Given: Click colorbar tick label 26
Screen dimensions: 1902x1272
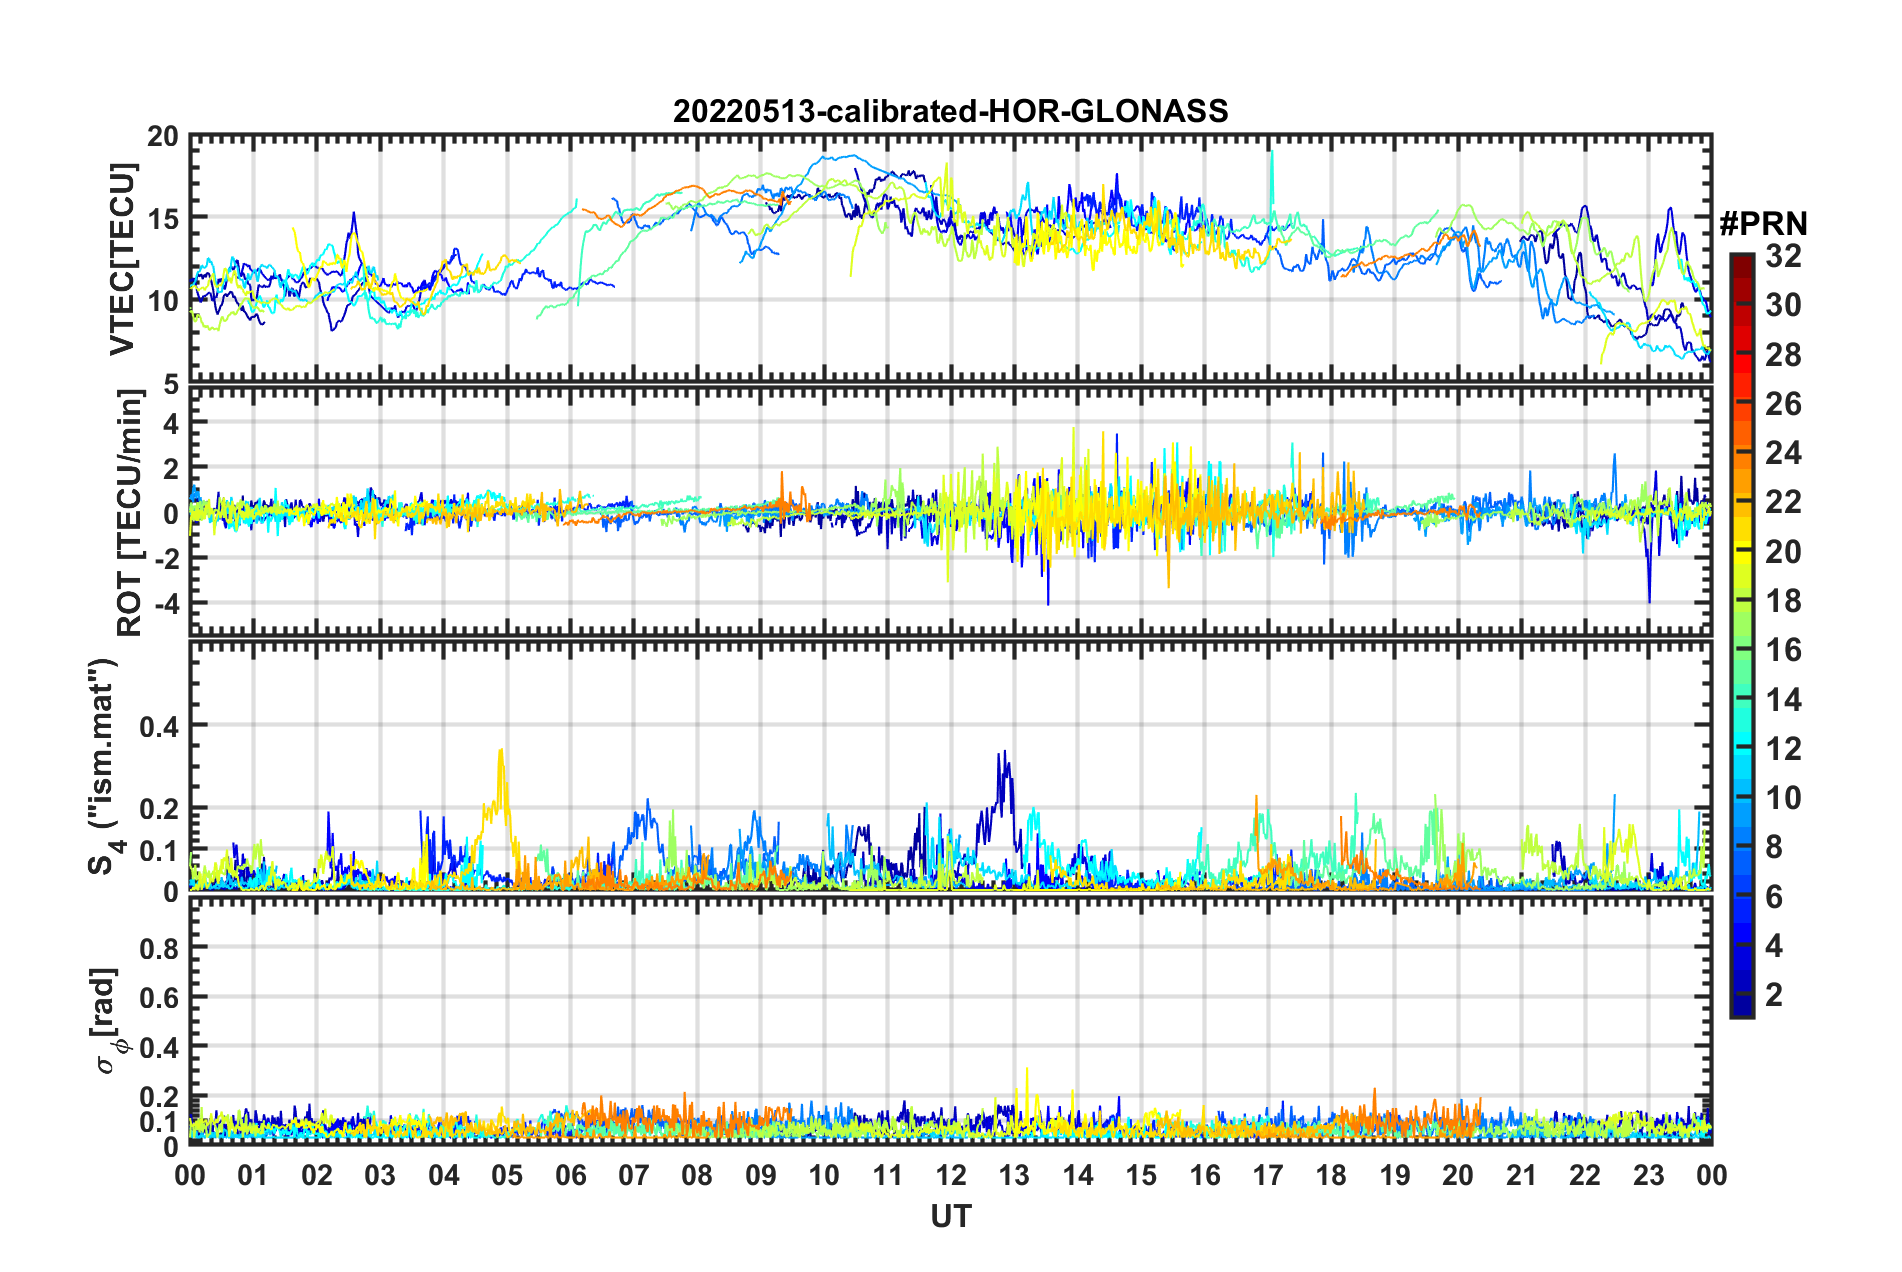Looking at the screenshot, I should coord(1783,404).
